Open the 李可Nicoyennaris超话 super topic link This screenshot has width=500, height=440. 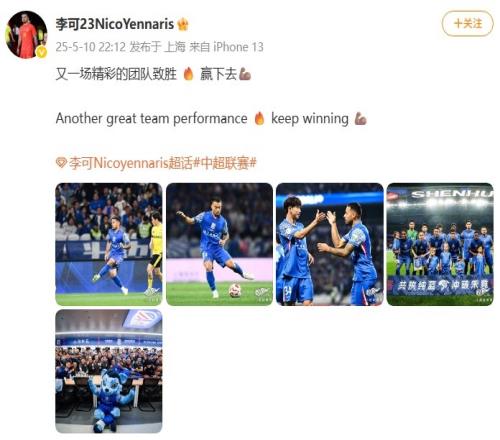tap(131, 163)
